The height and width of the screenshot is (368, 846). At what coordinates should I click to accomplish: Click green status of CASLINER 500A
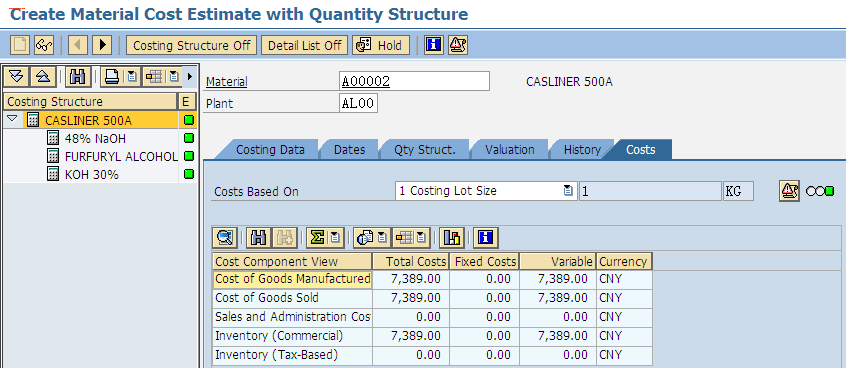pyautogui.click(x=188, y=120)
